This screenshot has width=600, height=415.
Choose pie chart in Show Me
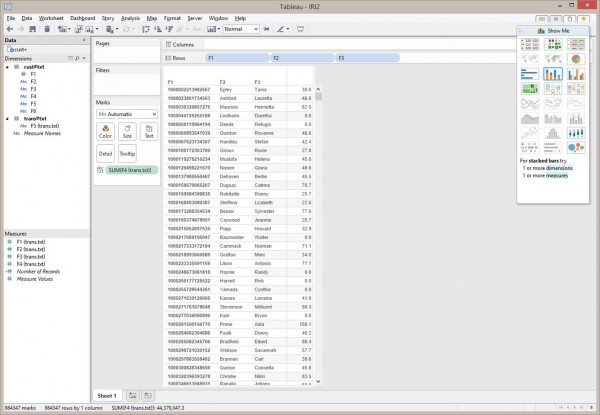[576, 59]
